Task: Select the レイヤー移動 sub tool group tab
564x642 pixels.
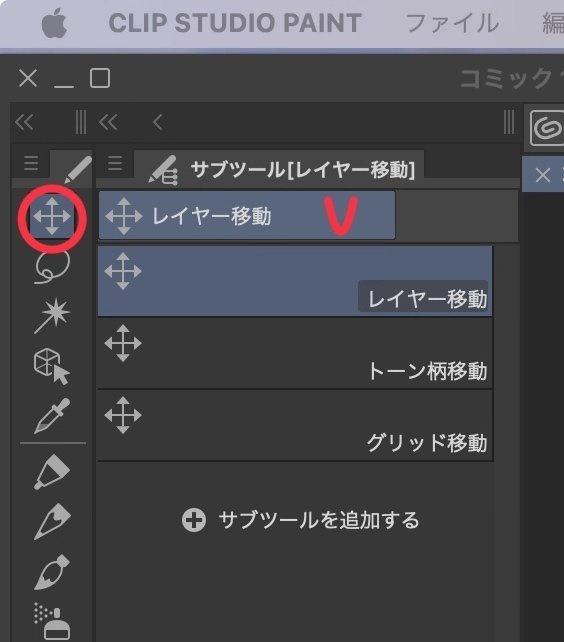Action: (x=247, y=215)
